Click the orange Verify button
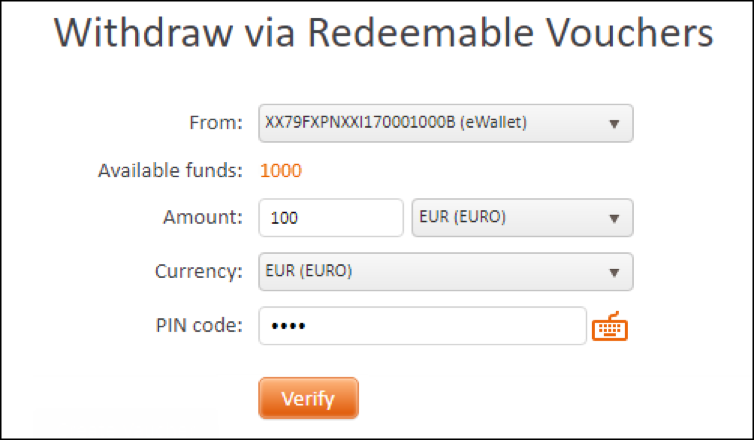 click(308, 398)
